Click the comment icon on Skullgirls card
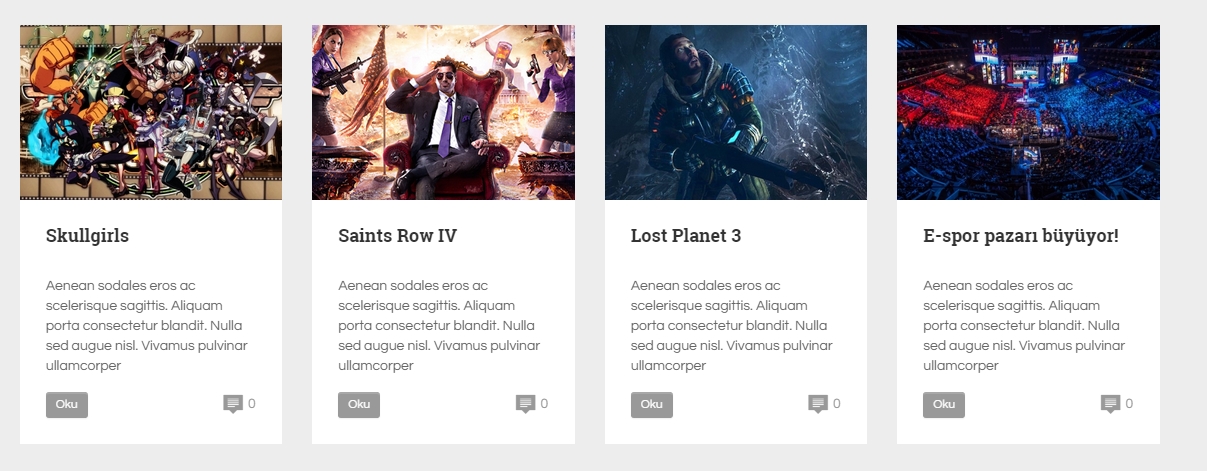Image resolution: width=1207 pixels, height=471 pixels. coord(233,404)
